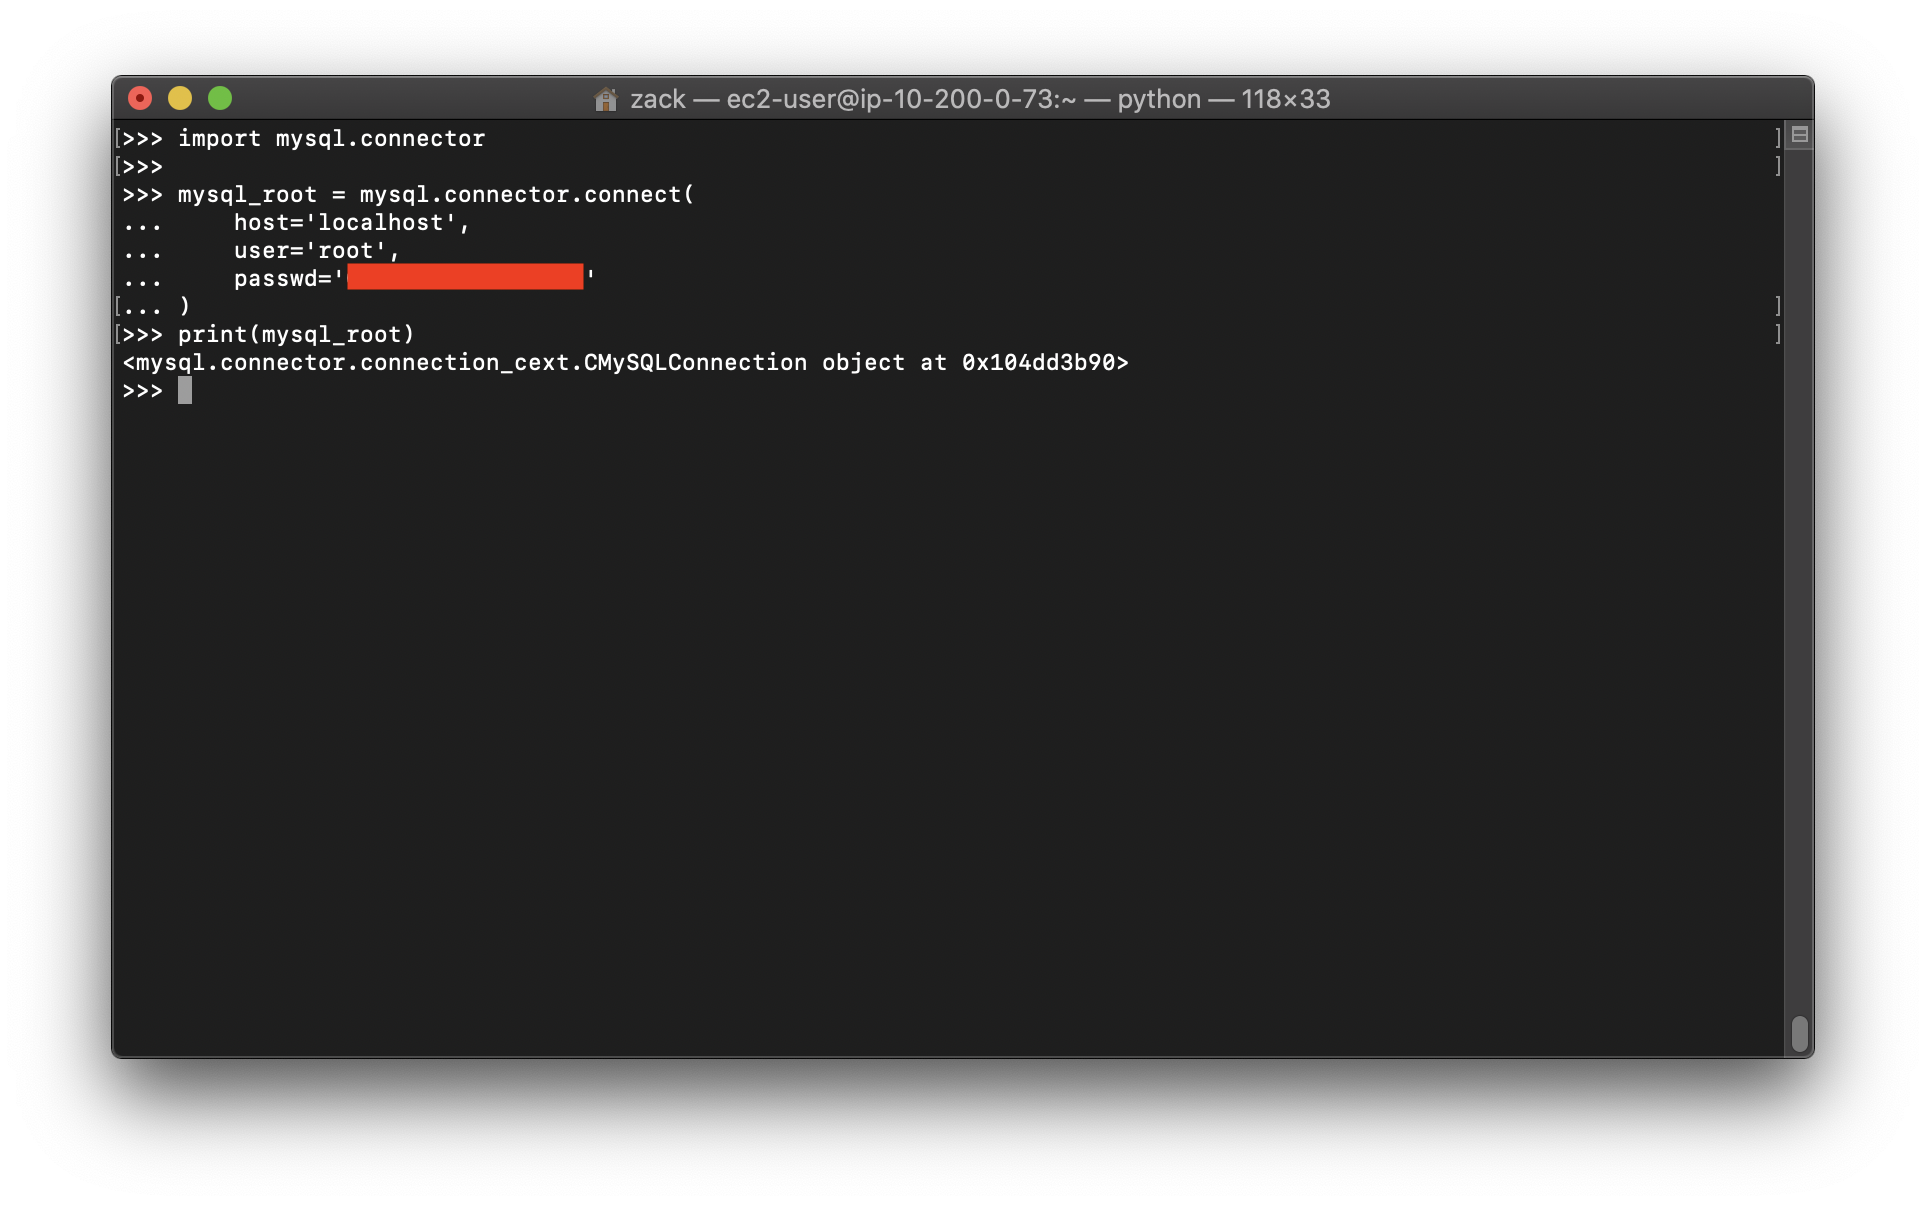This screenshot has height=1206, width=1926.
Task: Click the upper scrollbar track area
Action: (1799, 400)
